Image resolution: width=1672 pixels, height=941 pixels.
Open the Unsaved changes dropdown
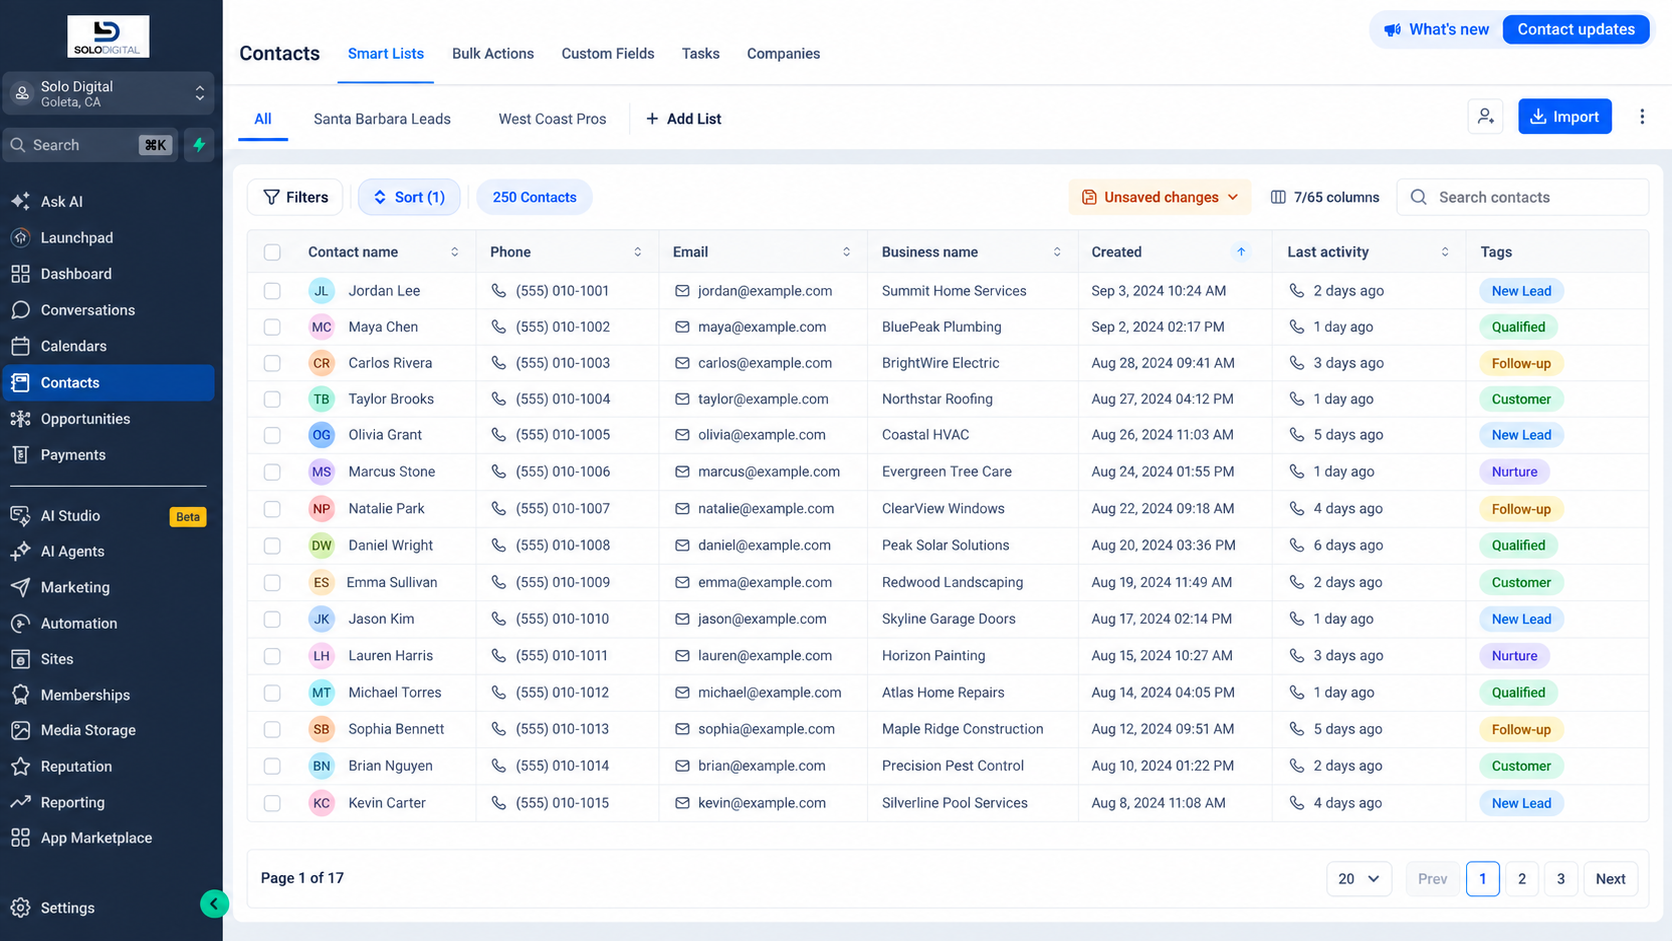tap(1160, 197)
